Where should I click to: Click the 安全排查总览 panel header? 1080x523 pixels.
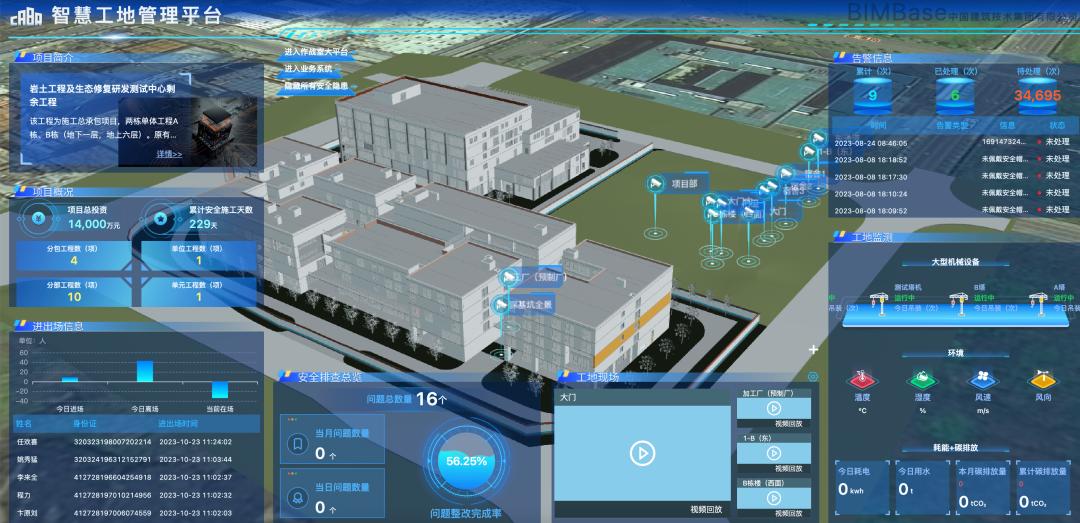click(x=329, y=377)
